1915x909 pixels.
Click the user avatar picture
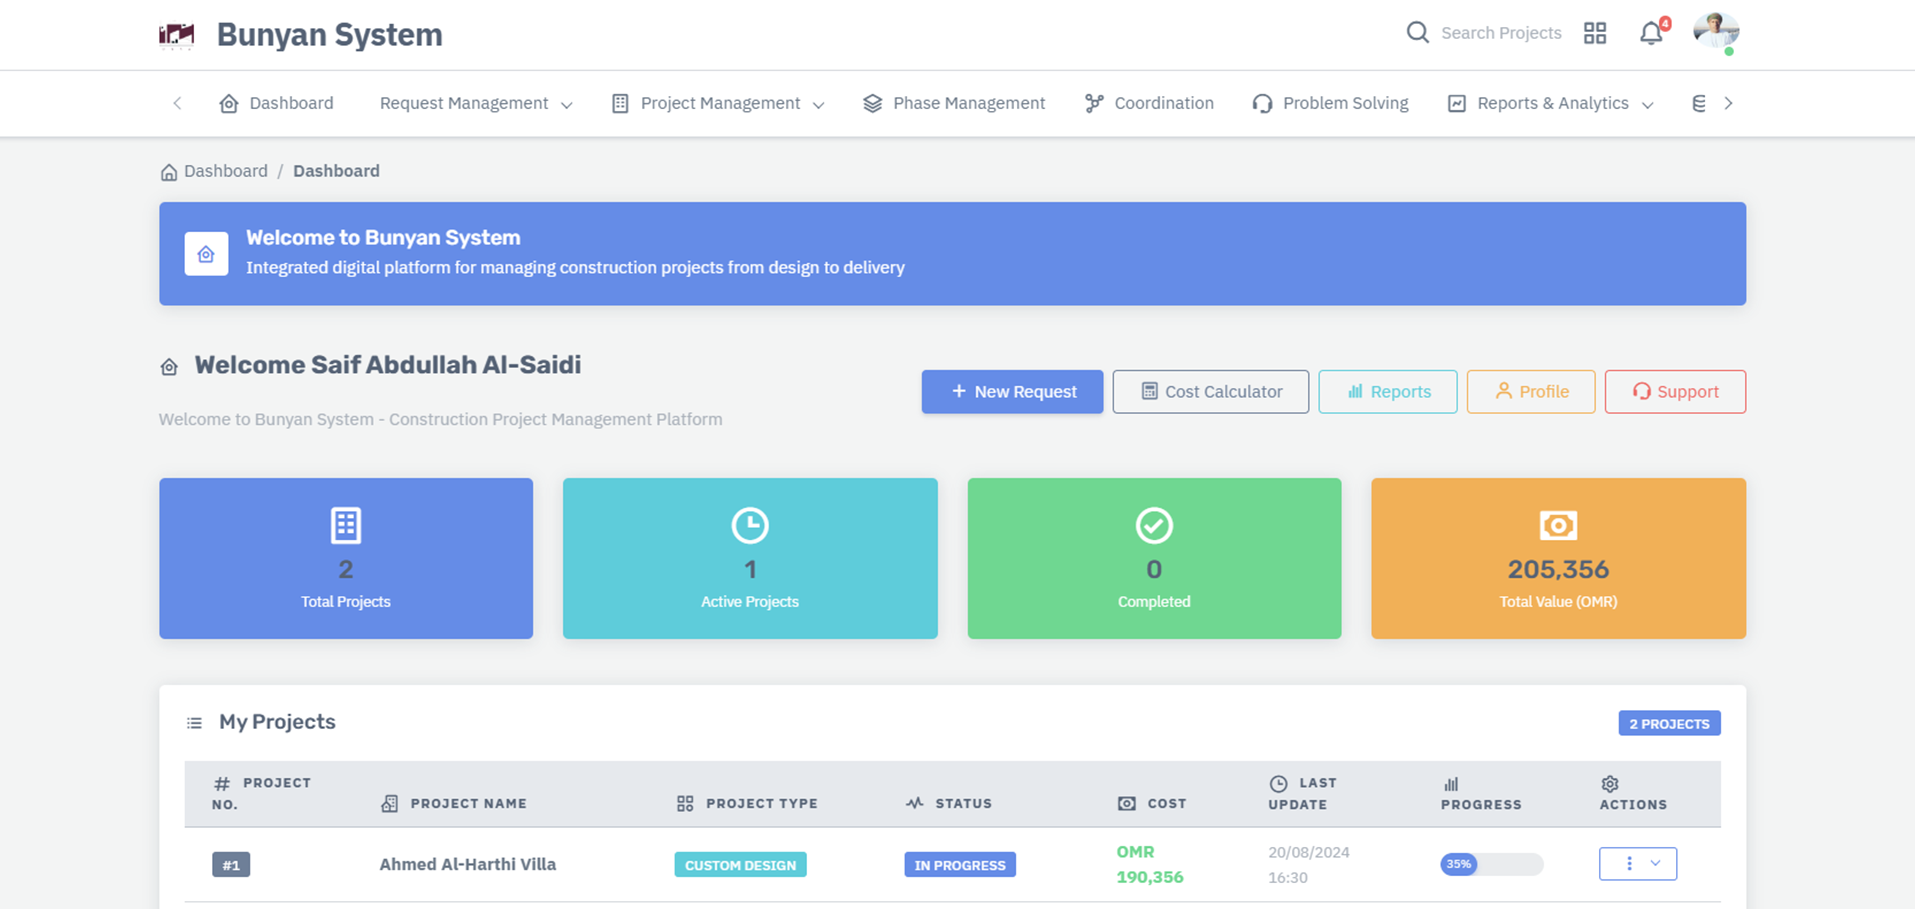1716,32
